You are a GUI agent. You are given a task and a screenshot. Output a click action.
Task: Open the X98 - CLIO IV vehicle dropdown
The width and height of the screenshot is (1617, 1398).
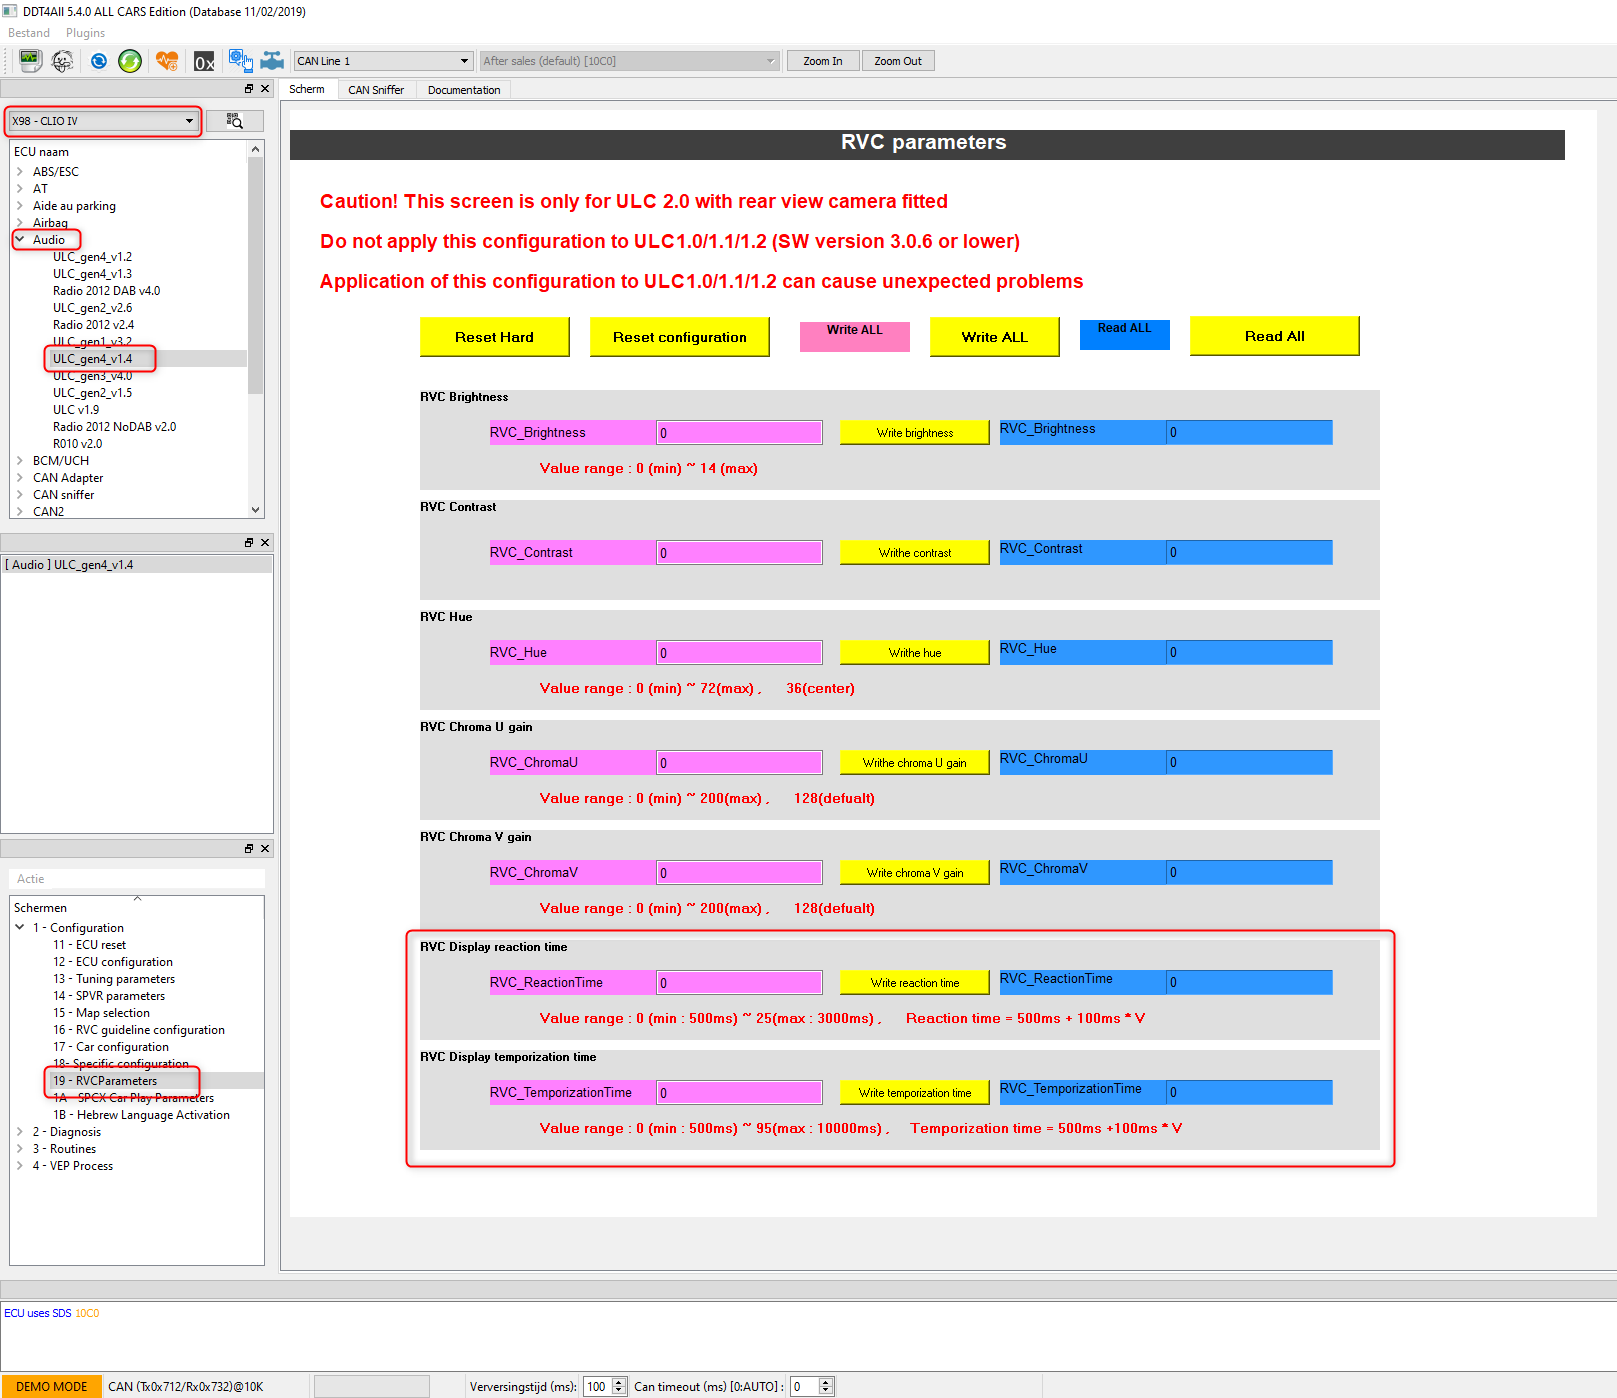pyautogui.click(x=102, y=121)
